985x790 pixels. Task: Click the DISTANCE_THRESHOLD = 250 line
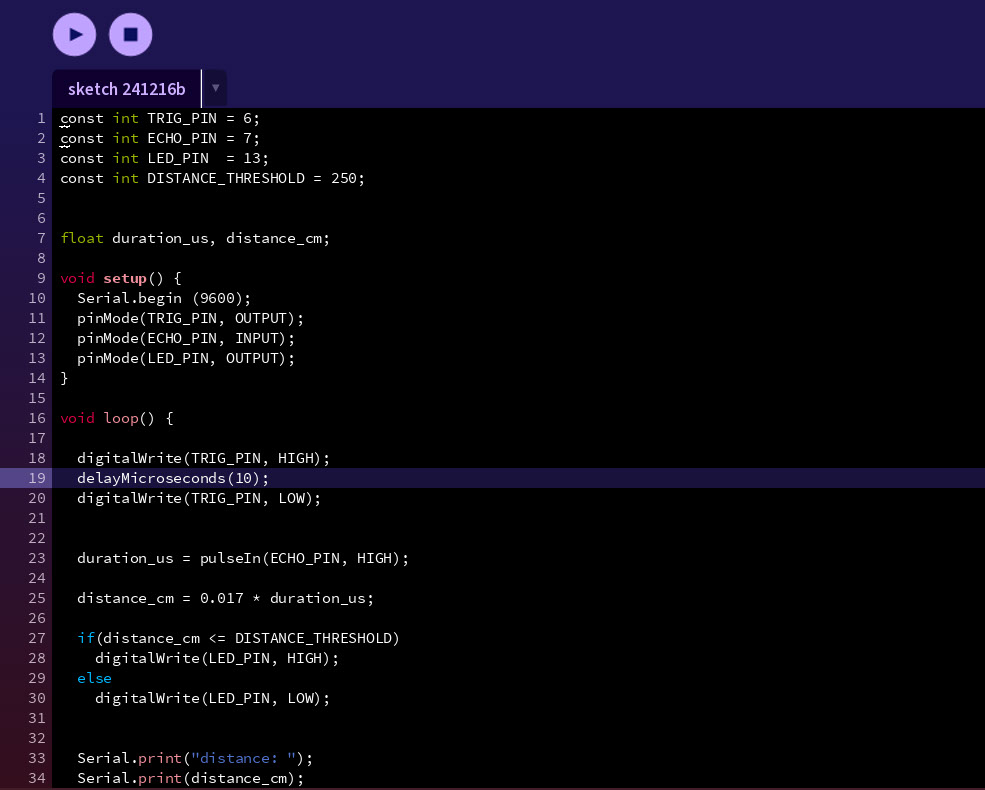[212, 178]
